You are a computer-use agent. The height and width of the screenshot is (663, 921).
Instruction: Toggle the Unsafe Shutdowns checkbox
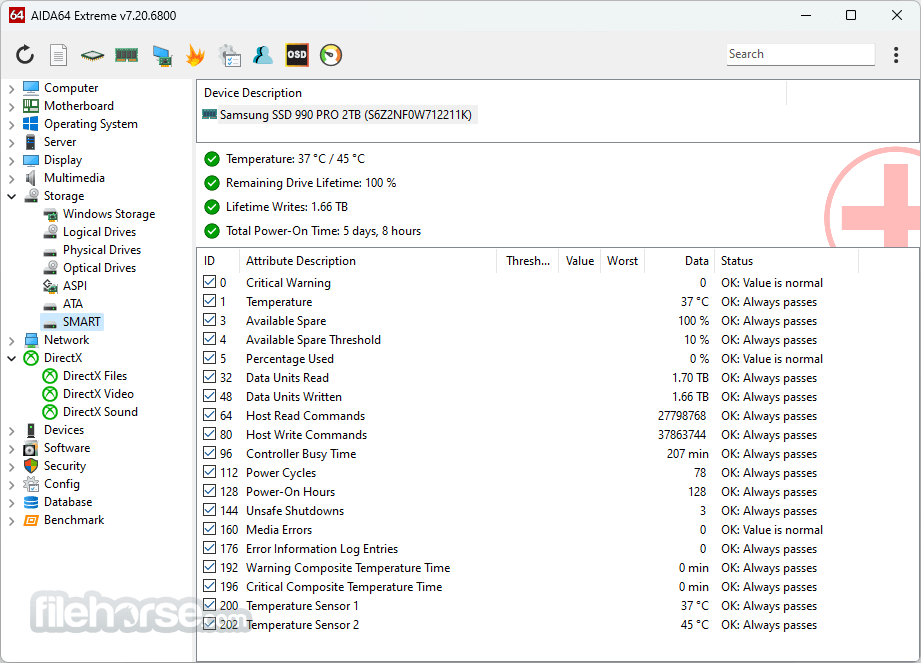coord(210,510)
